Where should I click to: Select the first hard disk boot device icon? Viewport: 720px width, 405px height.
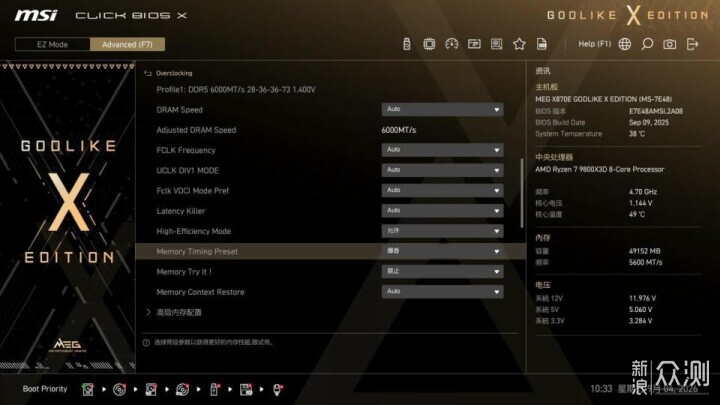[x=87, y=389]
